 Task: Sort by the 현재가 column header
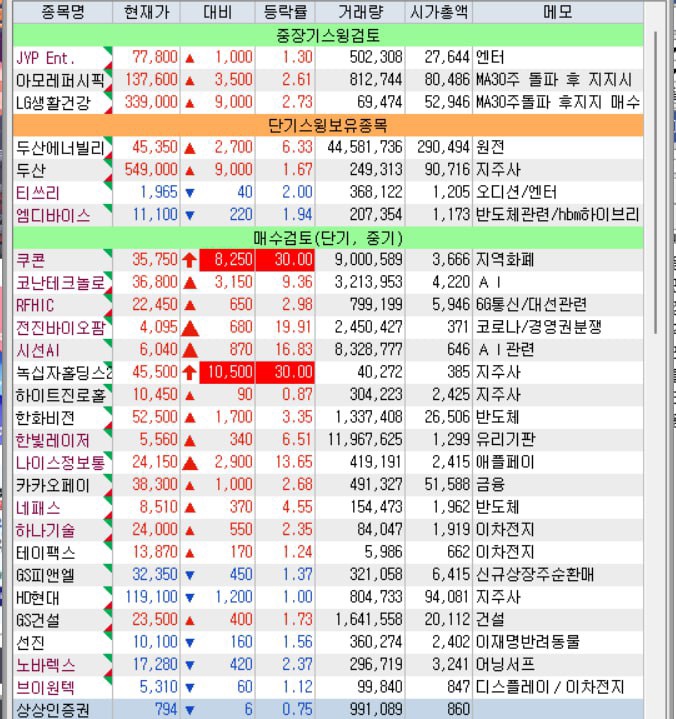point(146,11)
